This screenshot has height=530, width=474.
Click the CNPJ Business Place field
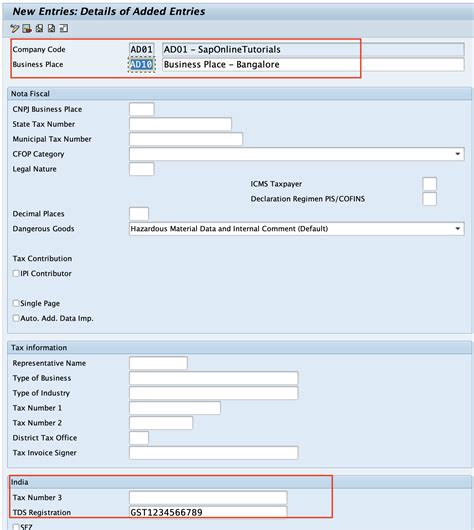click(x=142, y=109)
